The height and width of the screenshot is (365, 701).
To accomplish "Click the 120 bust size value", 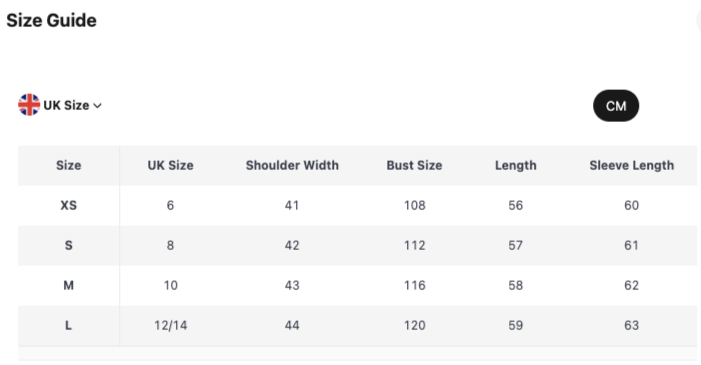I will tap(414, 325).
